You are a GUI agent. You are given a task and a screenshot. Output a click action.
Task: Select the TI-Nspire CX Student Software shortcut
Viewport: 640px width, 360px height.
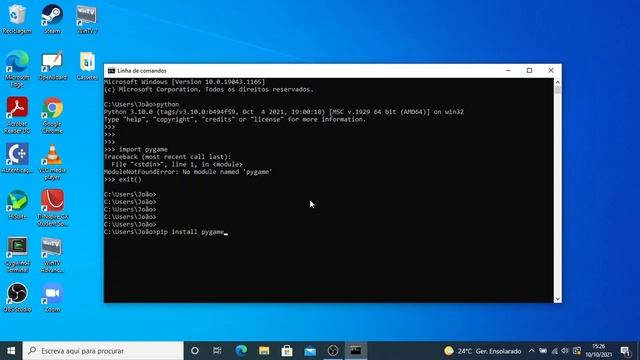tap(52, 208)
